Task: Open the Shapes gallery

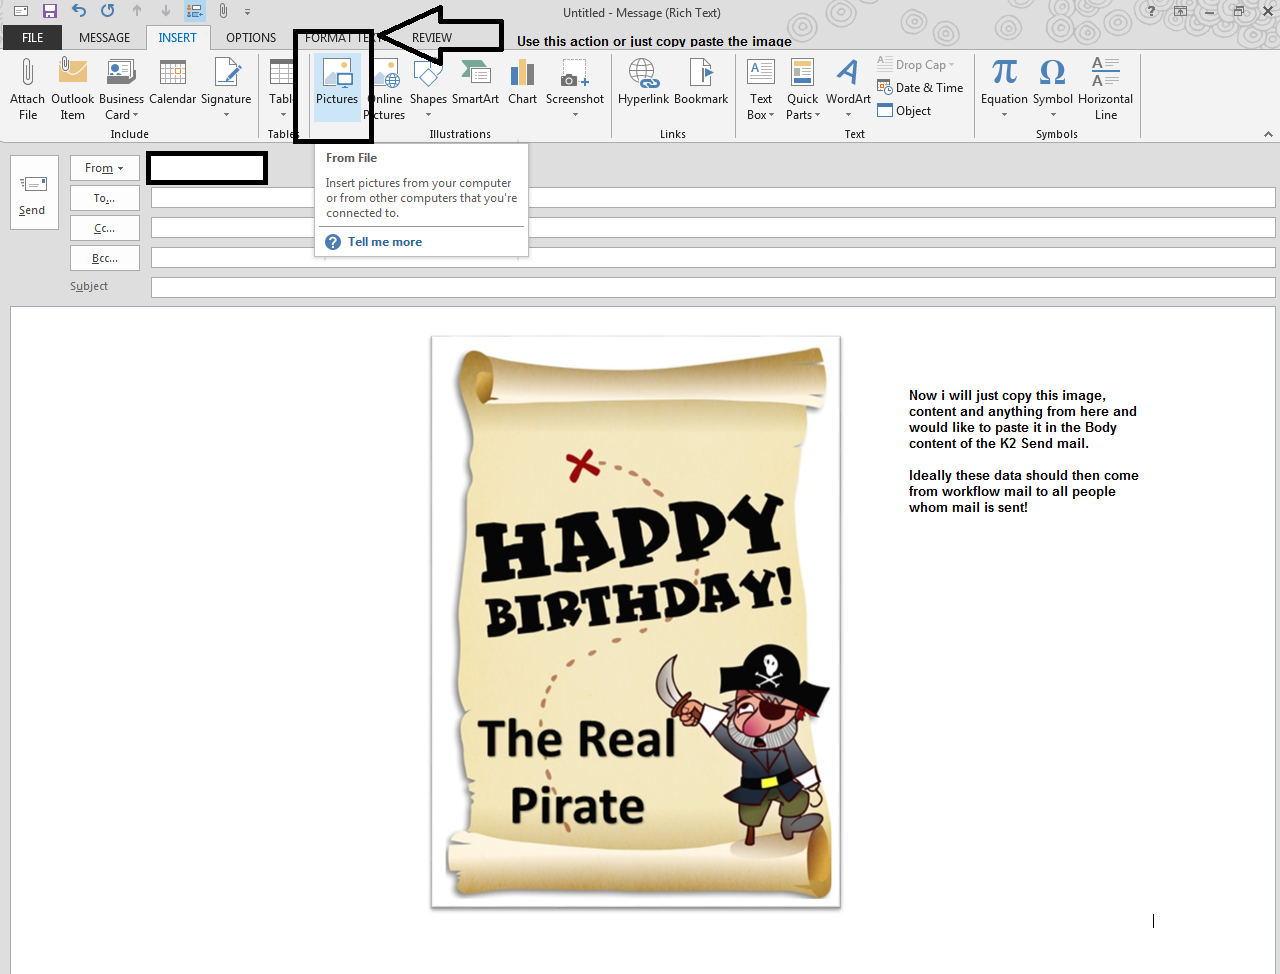Action: (428, 88)
